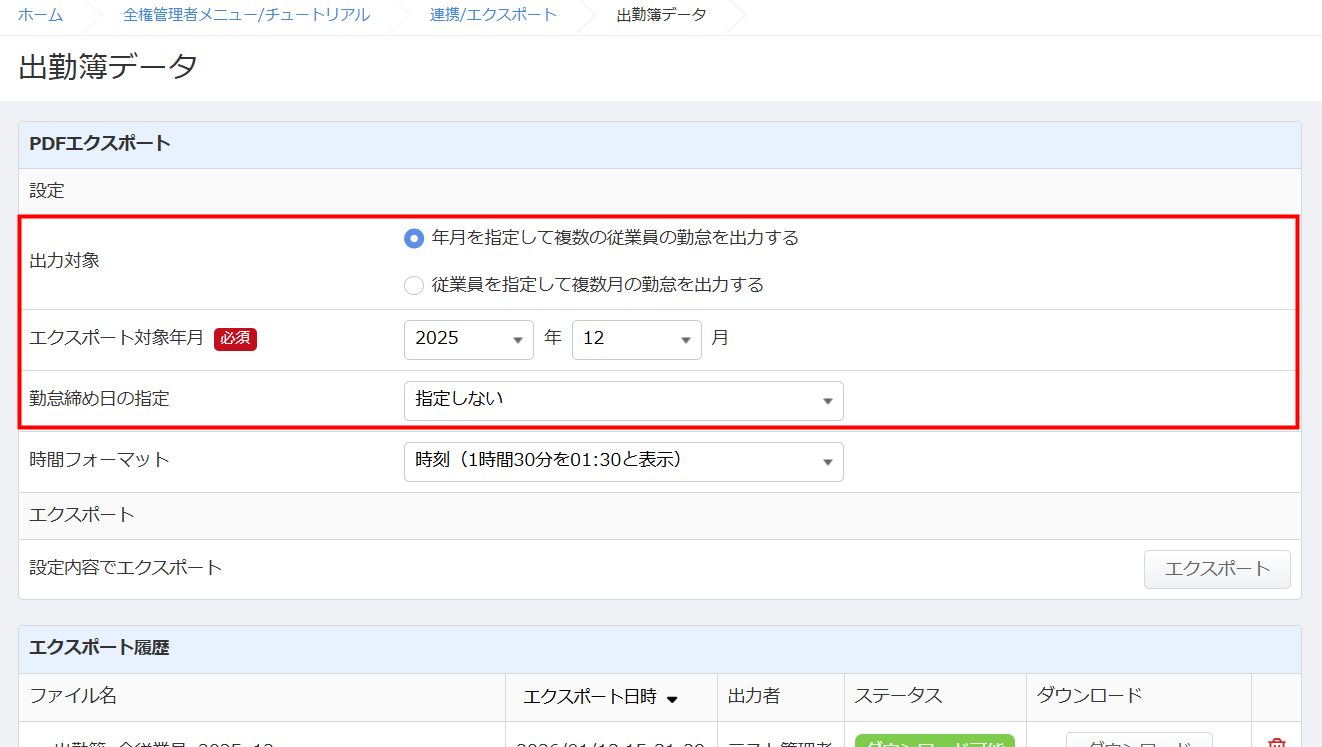Navigate to 連携/エクスポート breadcrumb
This screenshot has width=1322, height=747.
tap(493, 15)
